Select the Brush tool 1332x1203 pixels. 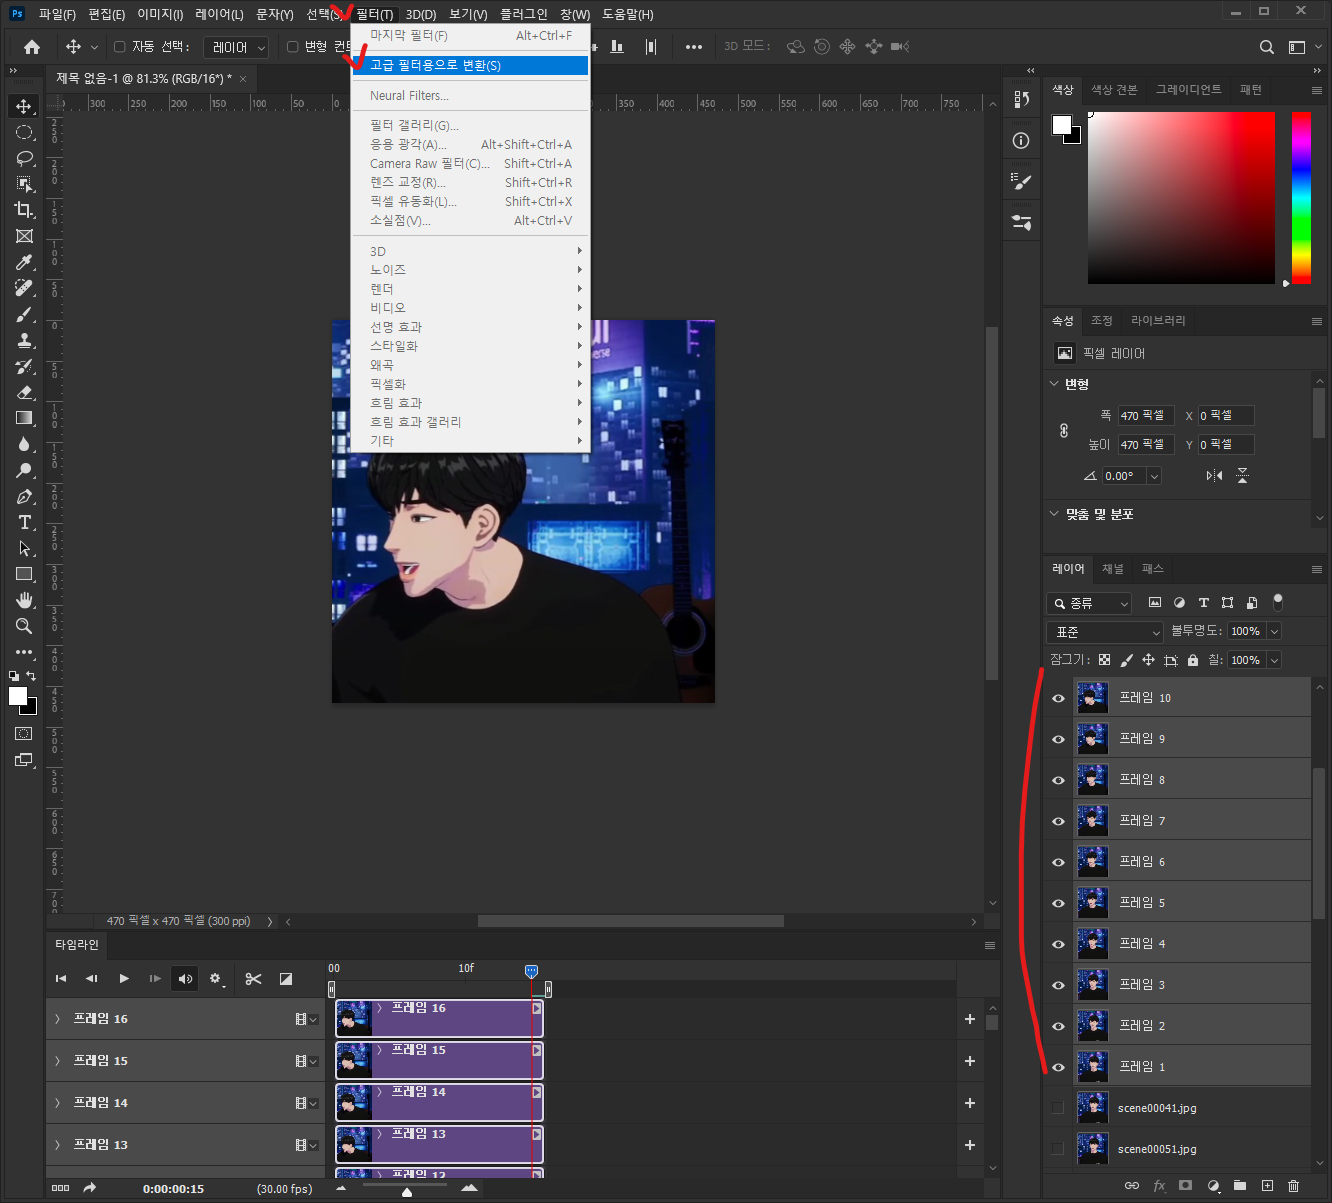pyautogui.click(x=24, y=314)
